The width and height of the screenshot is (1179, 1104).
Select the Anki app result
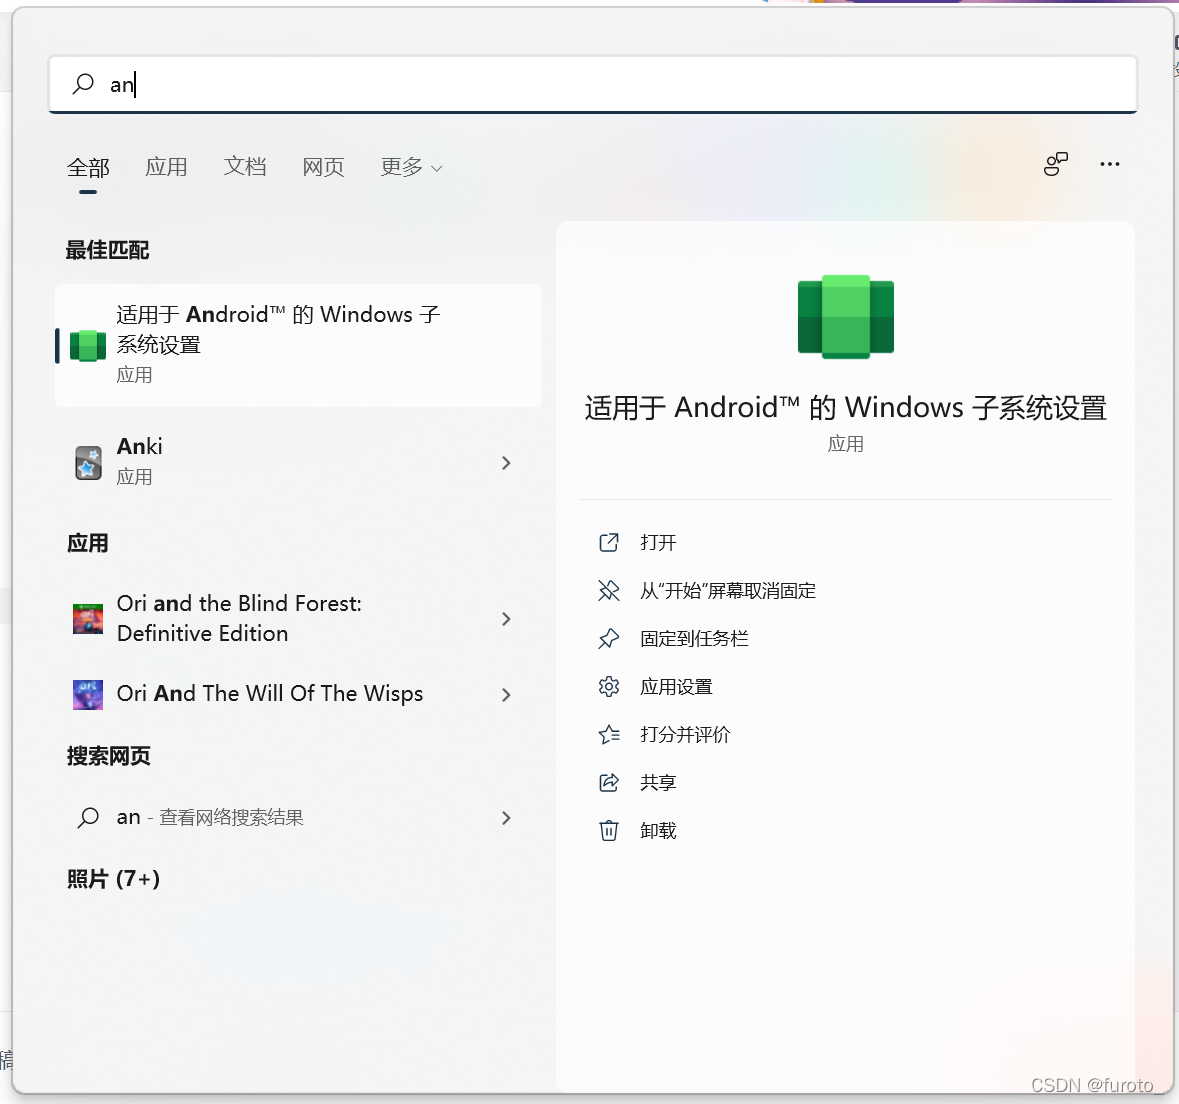pos(298,461)
